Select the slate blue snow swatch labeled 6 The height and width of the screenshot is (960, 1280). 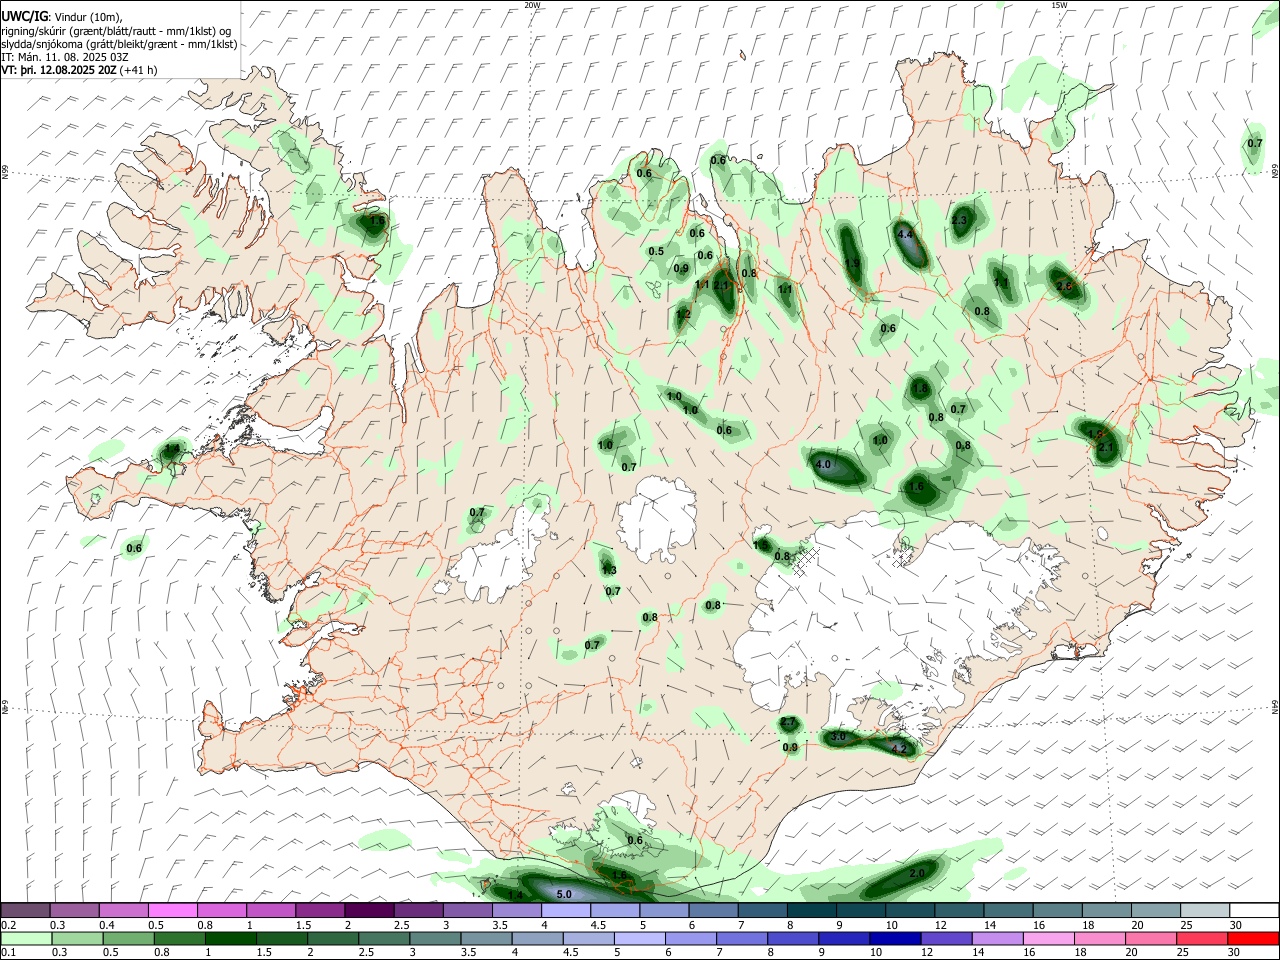click(x=713, y=910)
